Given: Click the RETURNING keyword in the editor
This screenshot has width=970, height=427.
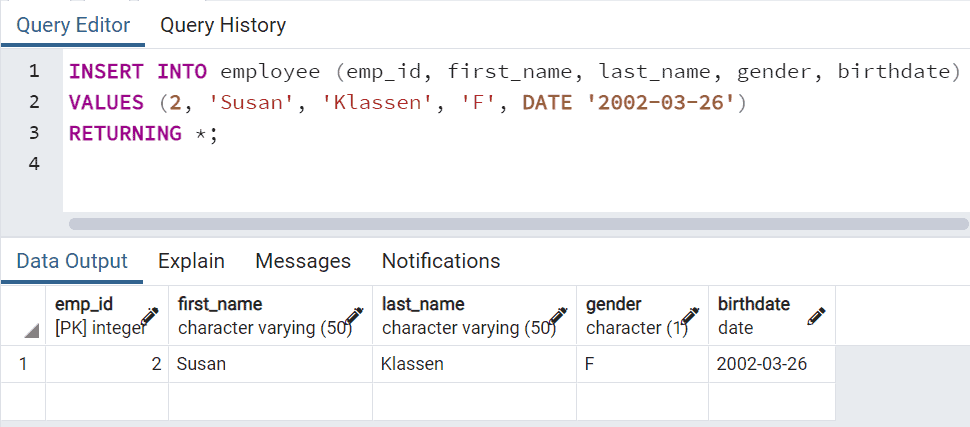Looking at the screenshot, I should [125, 133].
